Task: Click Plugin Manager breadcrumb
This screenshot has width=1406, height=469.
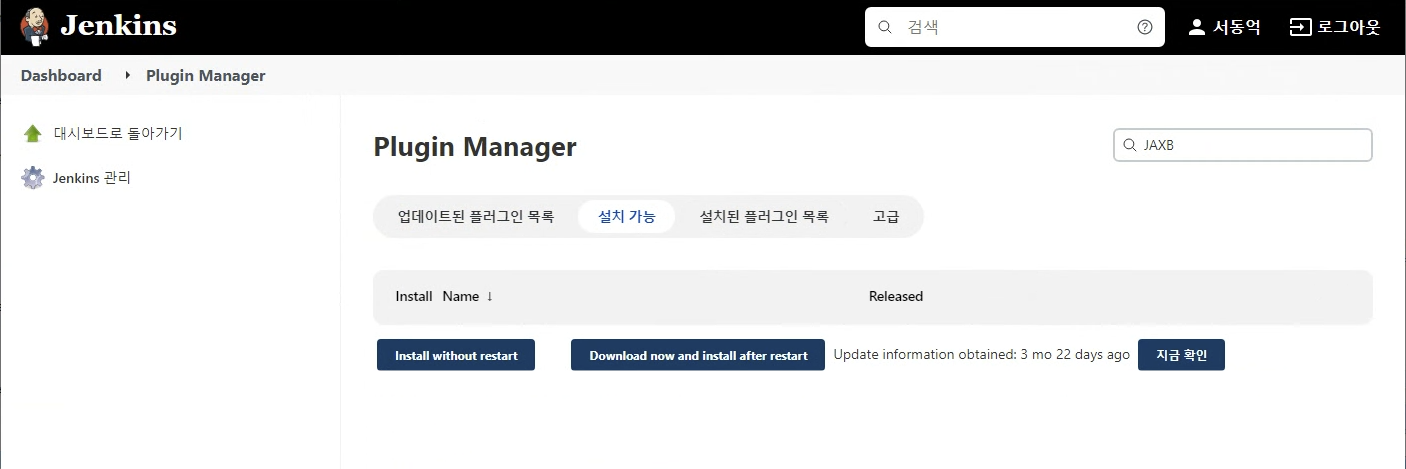Action: pos(206,75)
